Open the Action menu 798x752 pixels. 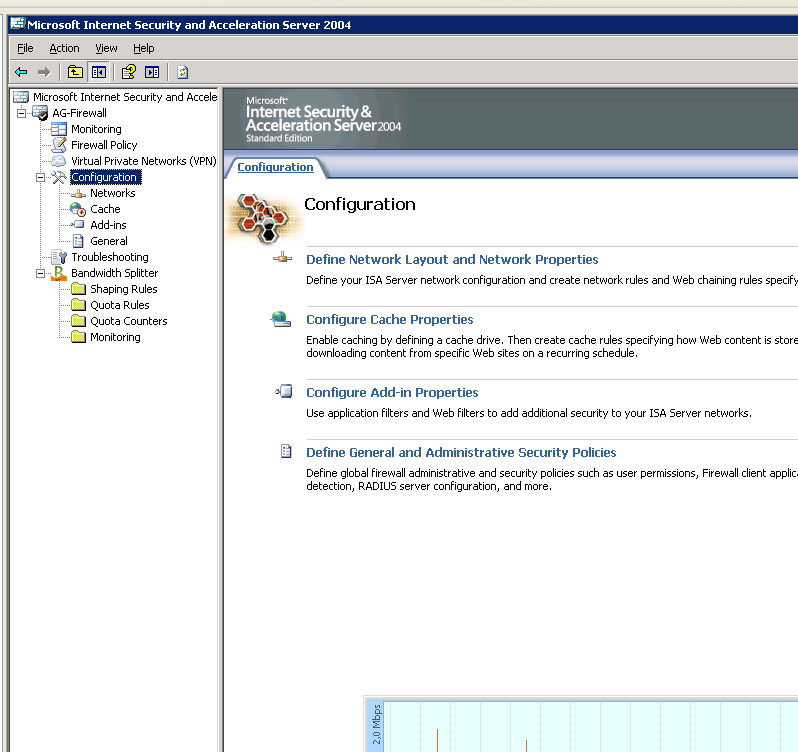tap(64, 48)
